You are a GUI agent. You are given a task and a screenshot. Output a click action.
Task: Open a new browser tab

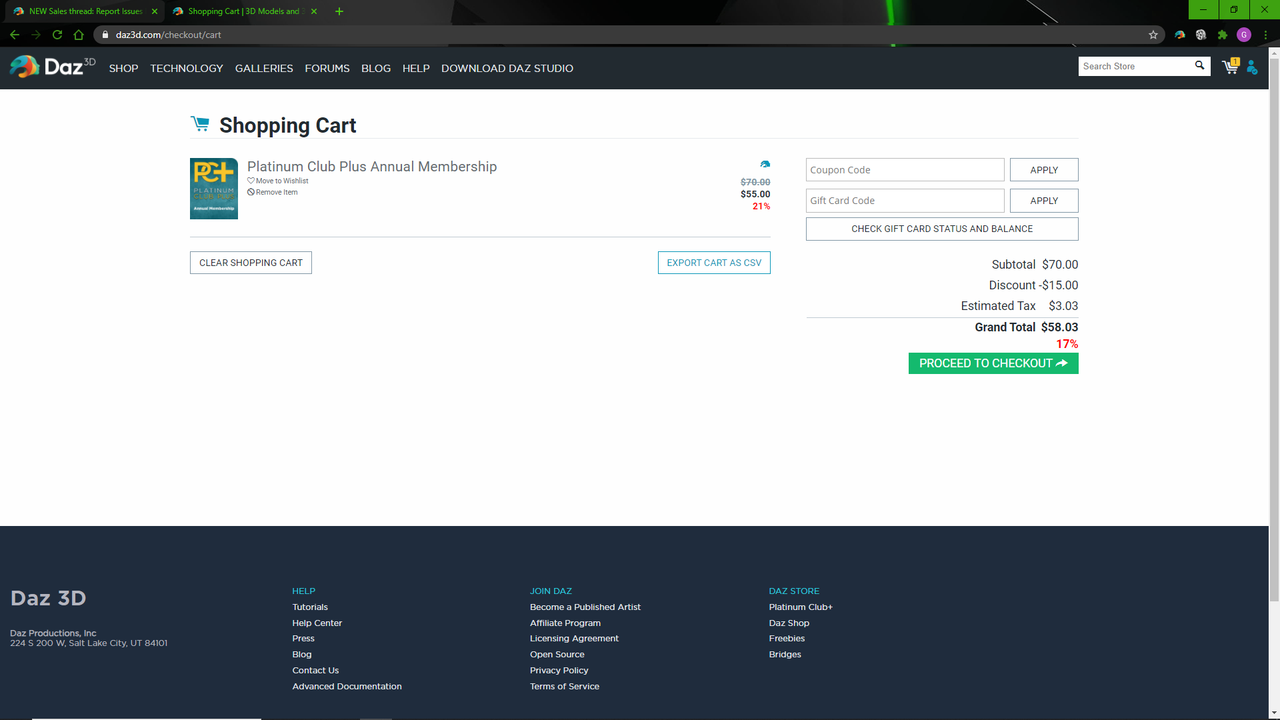coord(339,11)
